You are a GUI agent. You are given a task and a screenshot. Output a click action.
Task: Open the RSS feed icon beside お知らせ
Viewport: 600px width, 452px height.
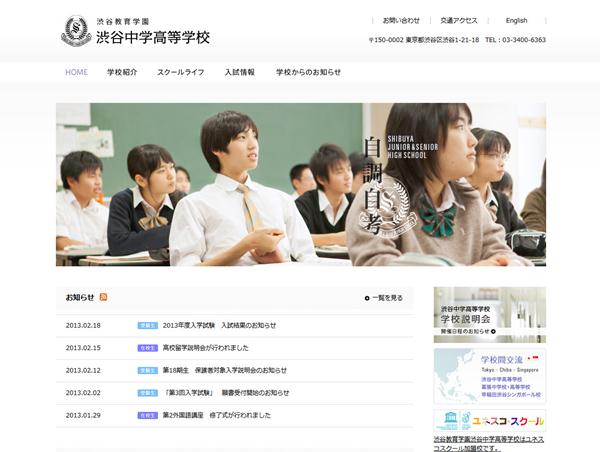103,297
